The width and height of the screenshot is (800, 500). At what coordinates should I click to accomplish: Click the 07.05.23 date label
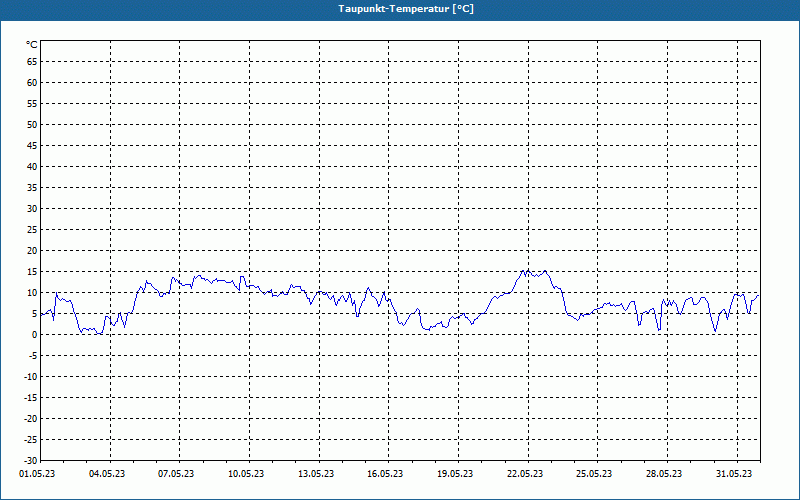click(176, 474)
